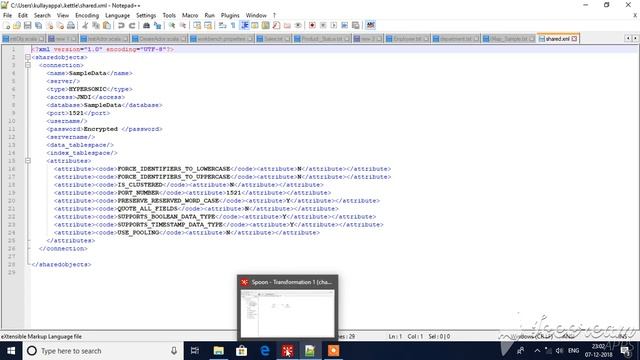Toggle word wrap in the toolbar
The width and height of the screenshot is (640, 360).
[222, 25]
